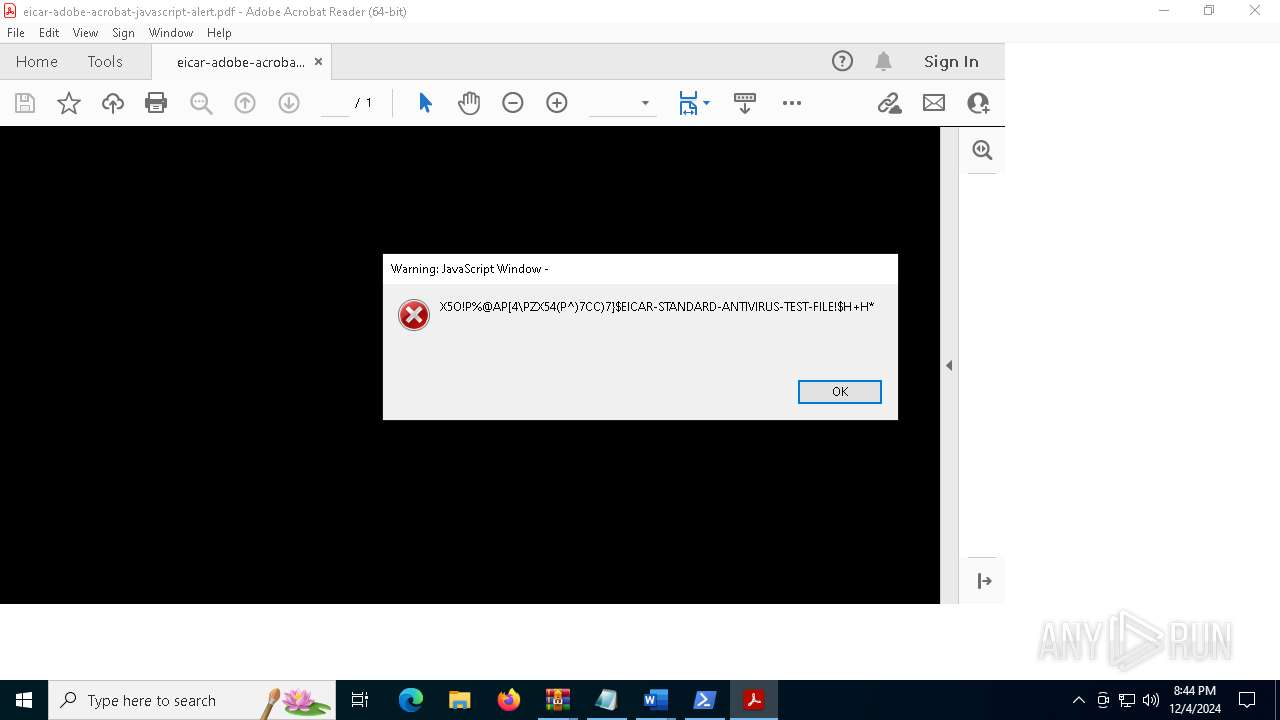Viewport: 1280px width, 720px height.
Task: Open the View menu
Action: click(x=85, y=33)
